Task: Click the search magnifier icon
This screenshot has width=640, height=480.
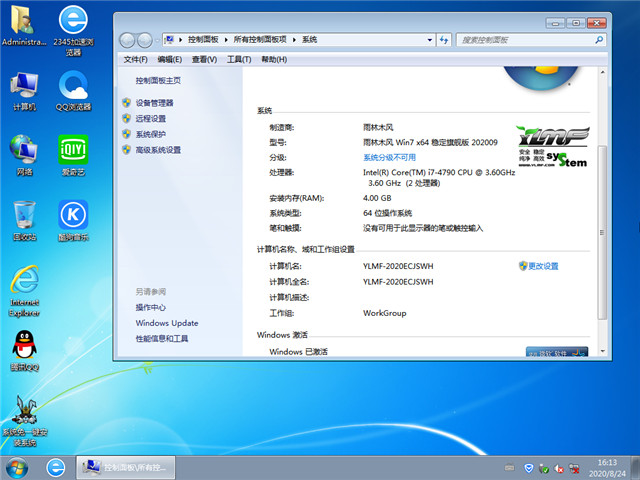Action: 598,40
